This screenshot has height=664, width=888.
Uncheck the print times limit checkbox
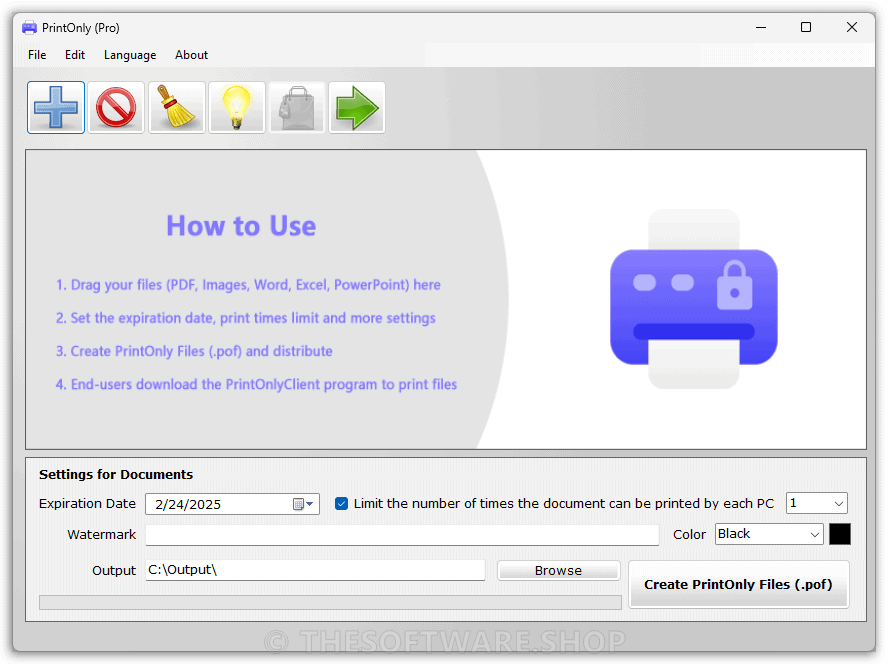pyautogui.click(x=341, y=504)
